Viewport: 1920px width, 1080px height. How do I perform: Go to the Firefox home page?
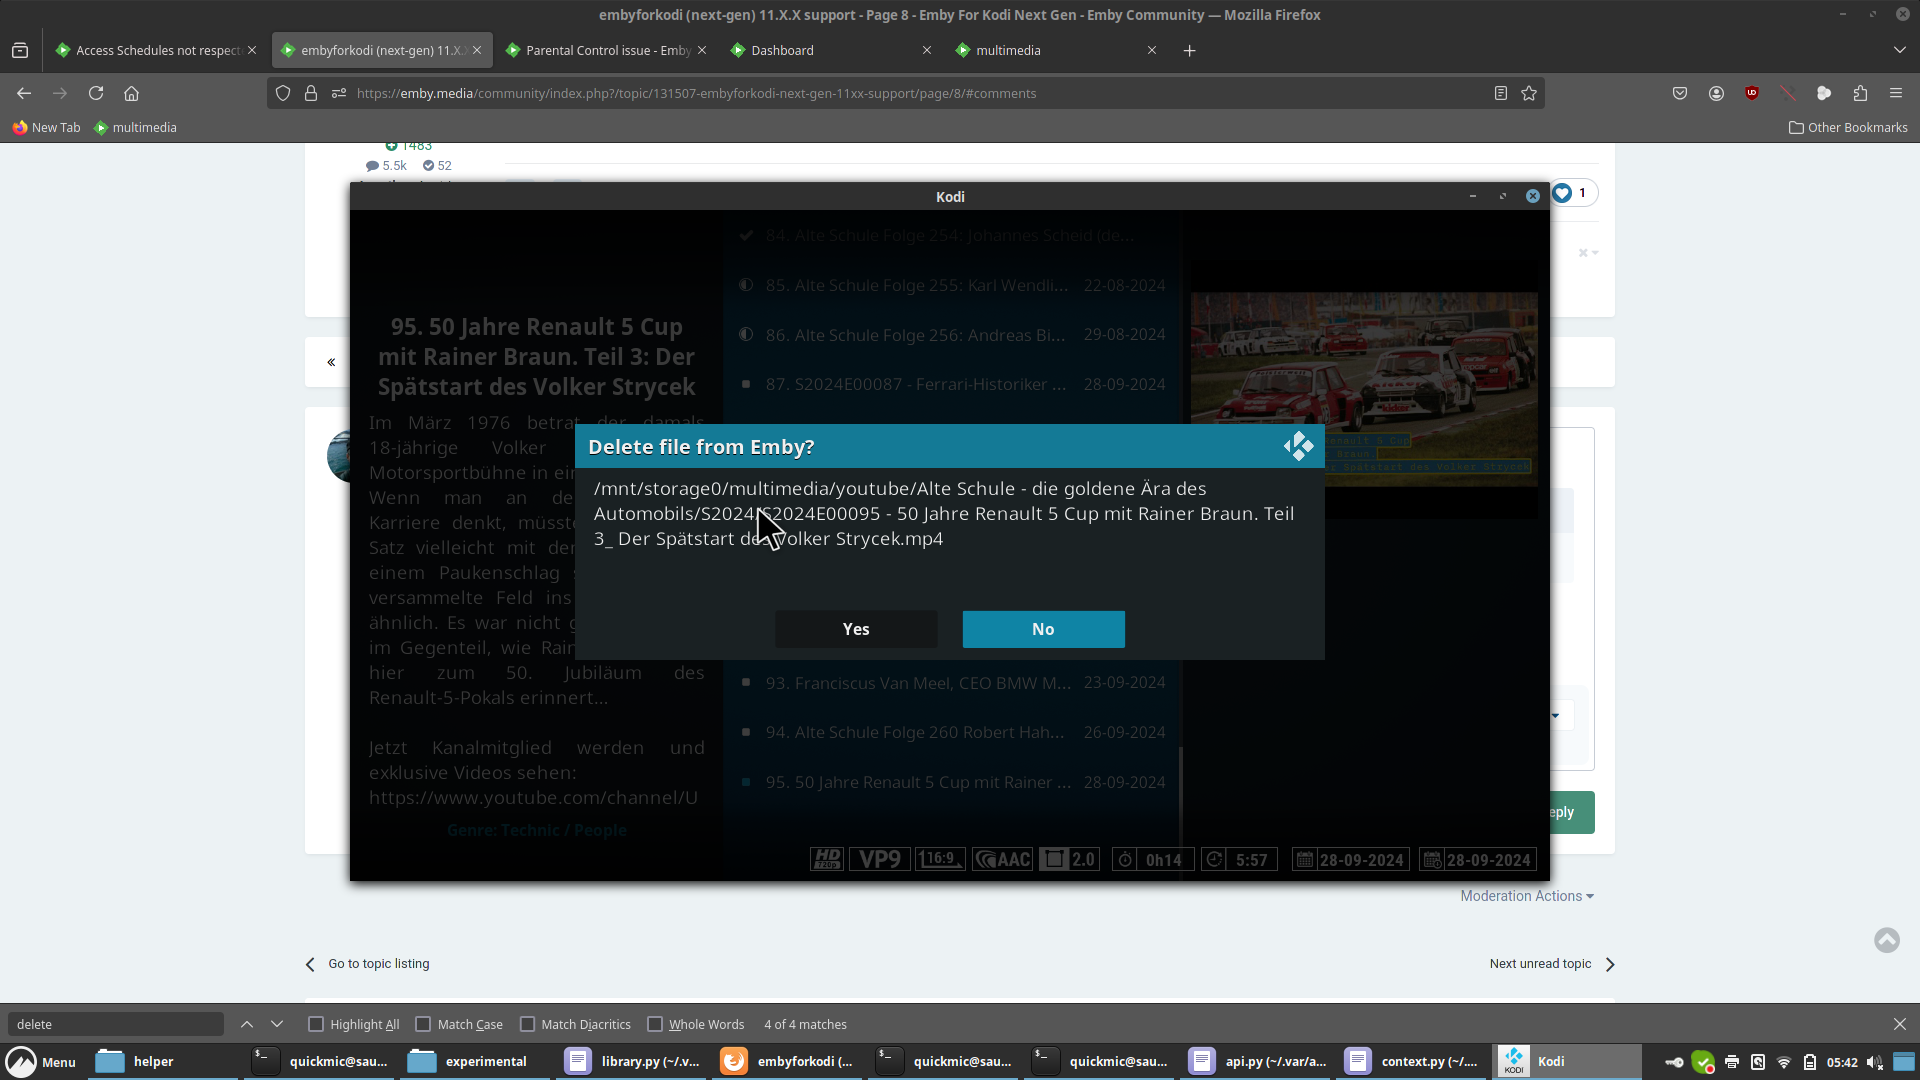coord(131,93)
